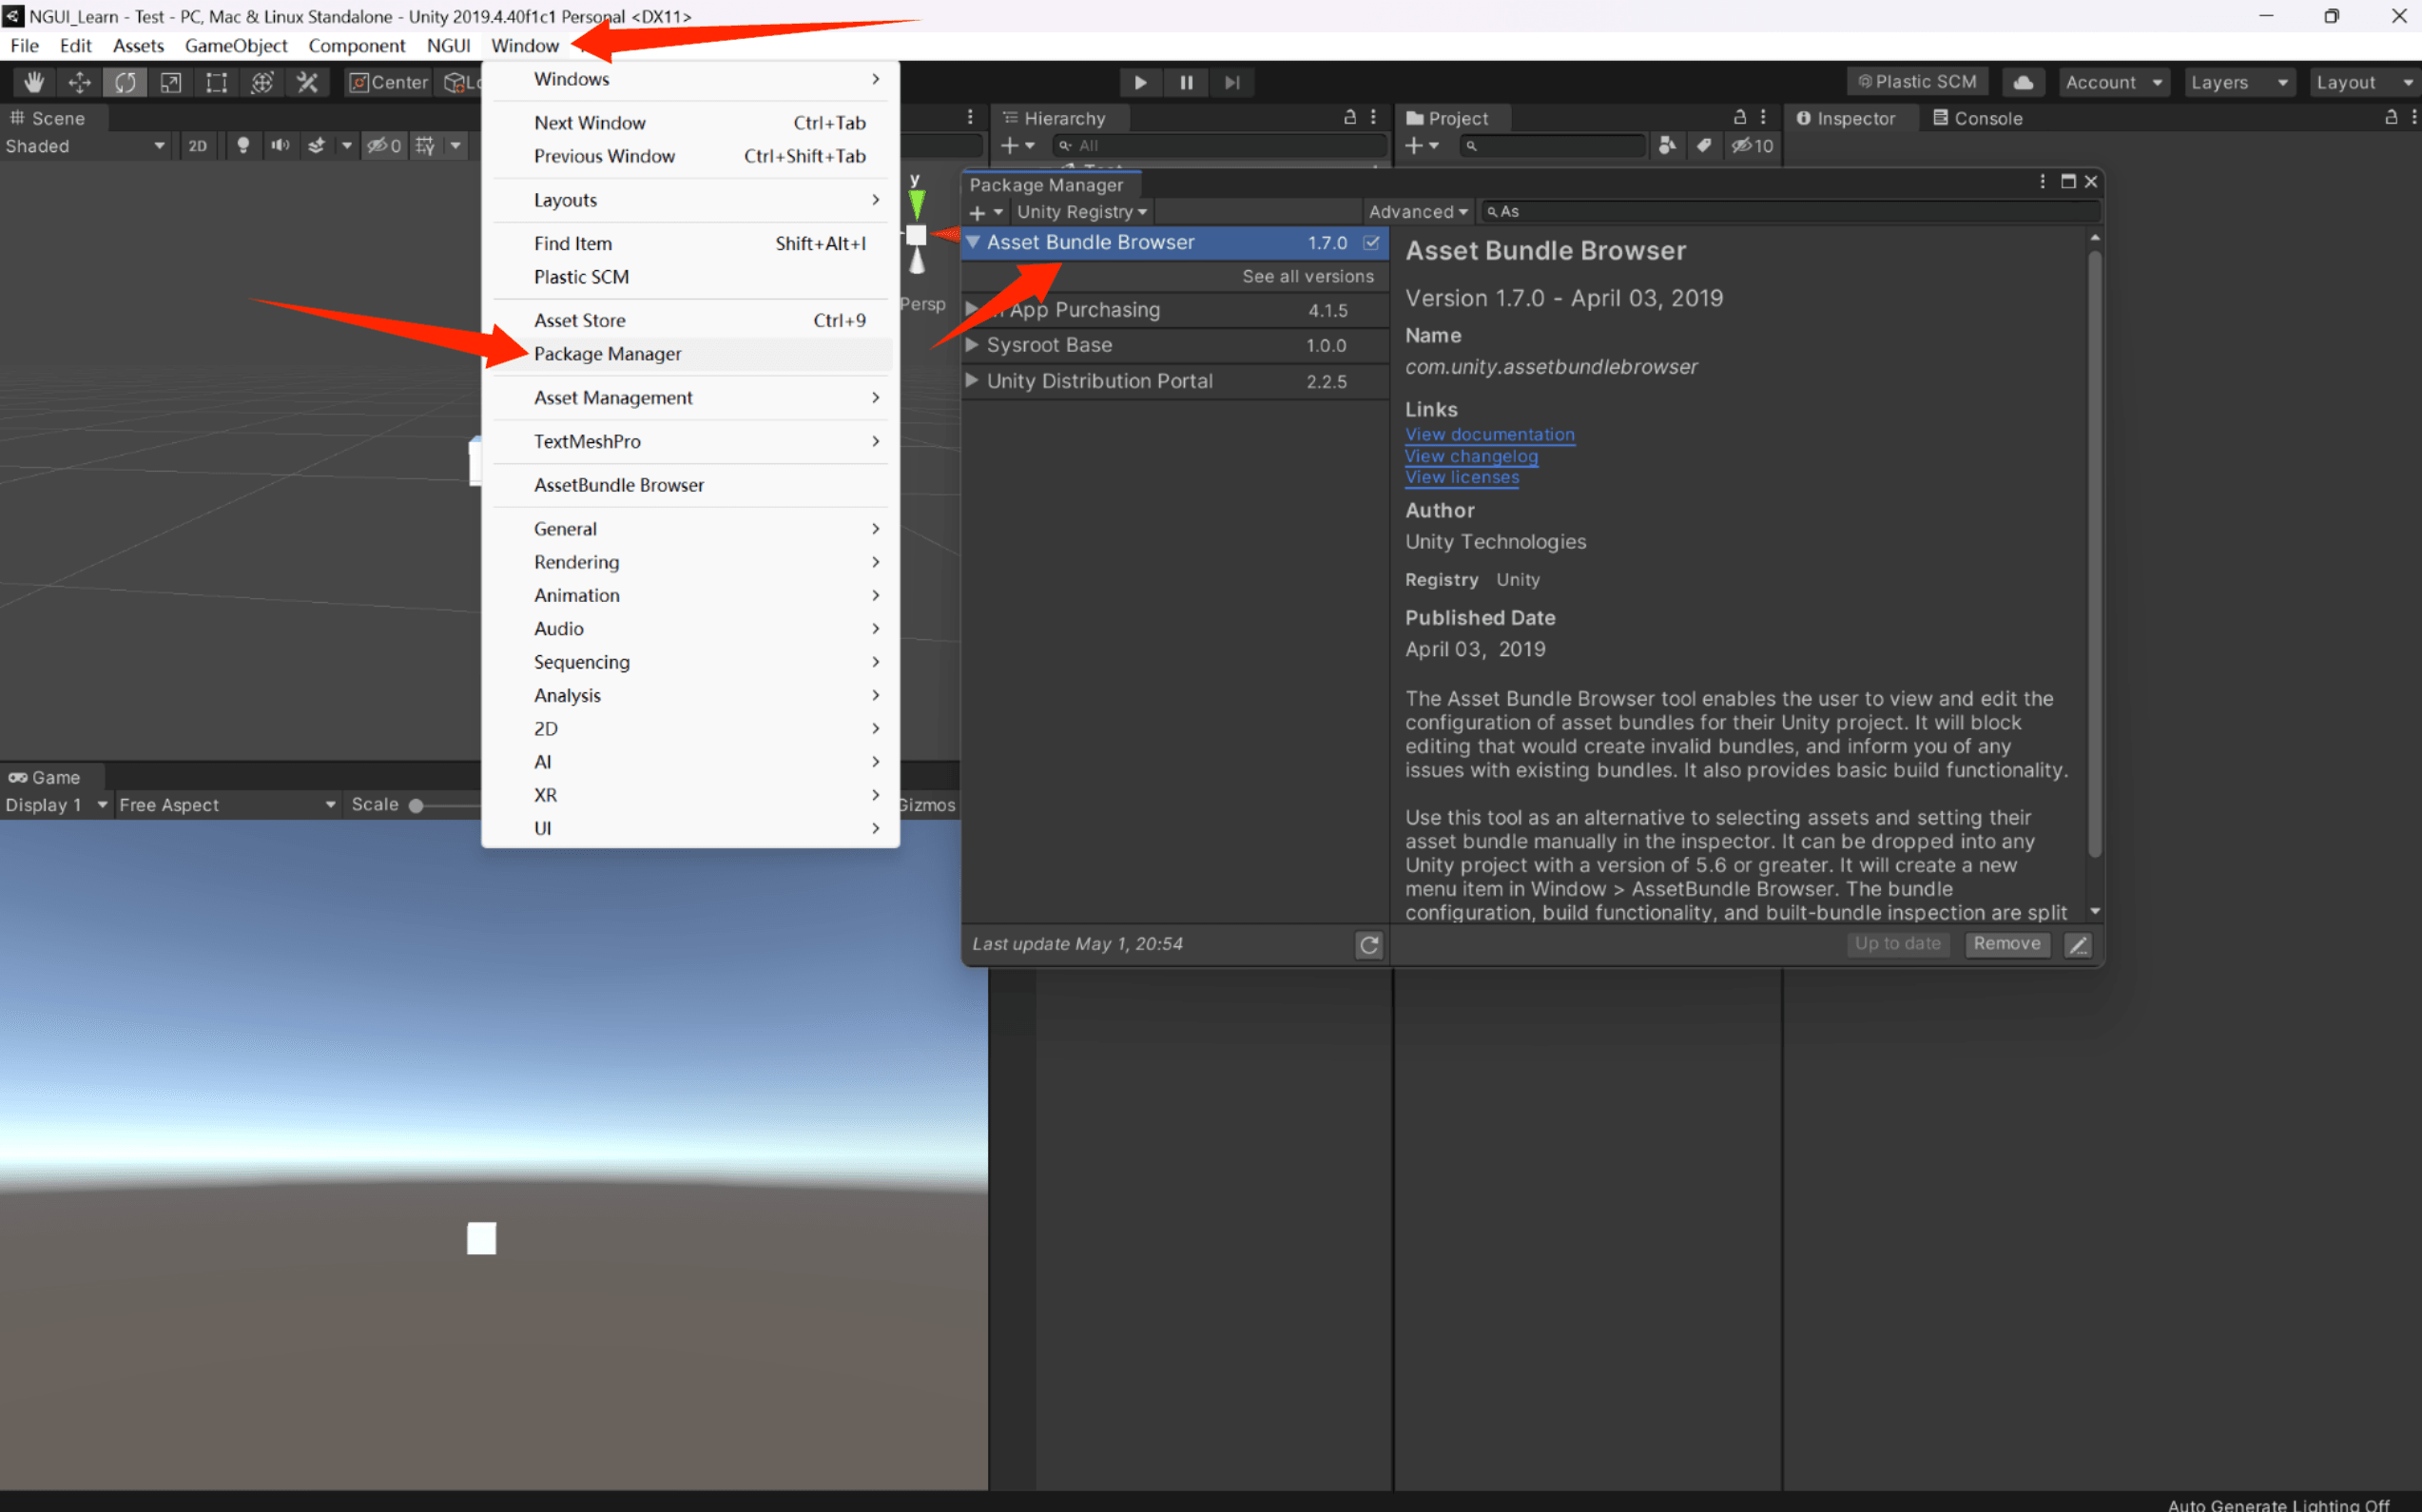Select the Scale tool

(171, 82)
